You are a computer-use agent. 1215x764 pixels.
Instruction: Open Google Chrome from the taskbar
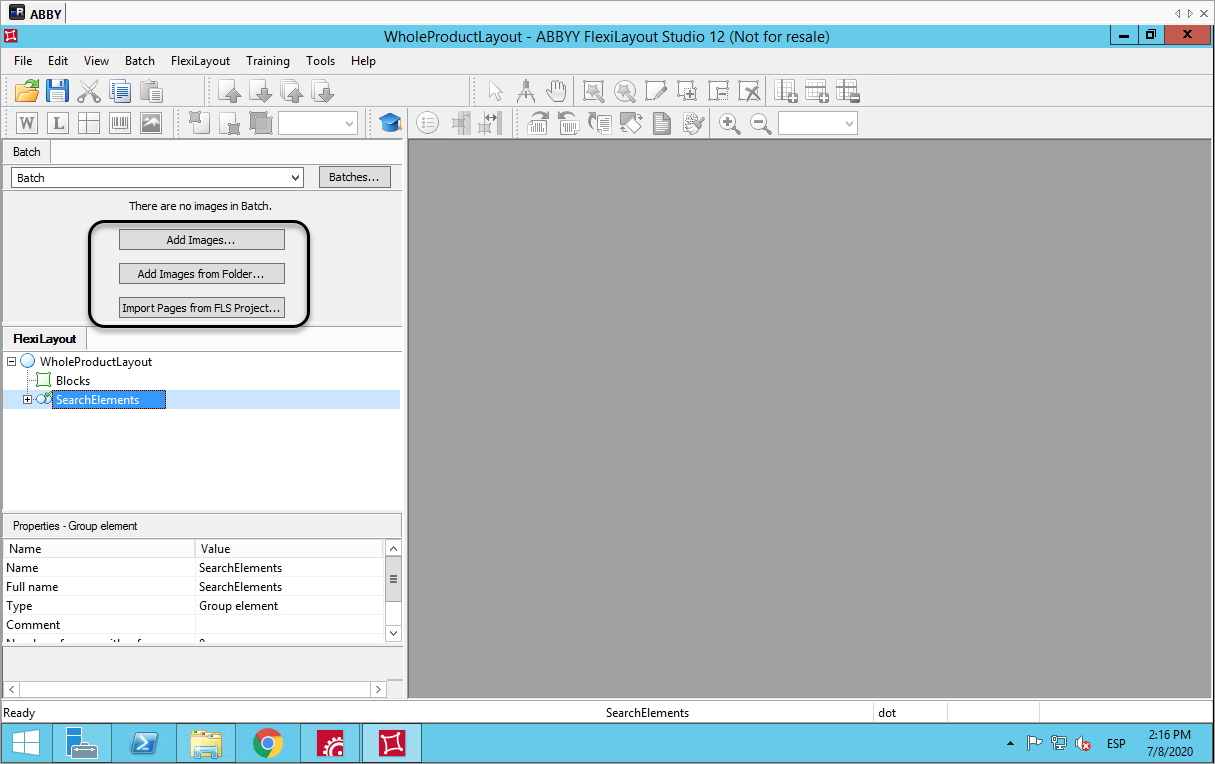pos(267,744)
